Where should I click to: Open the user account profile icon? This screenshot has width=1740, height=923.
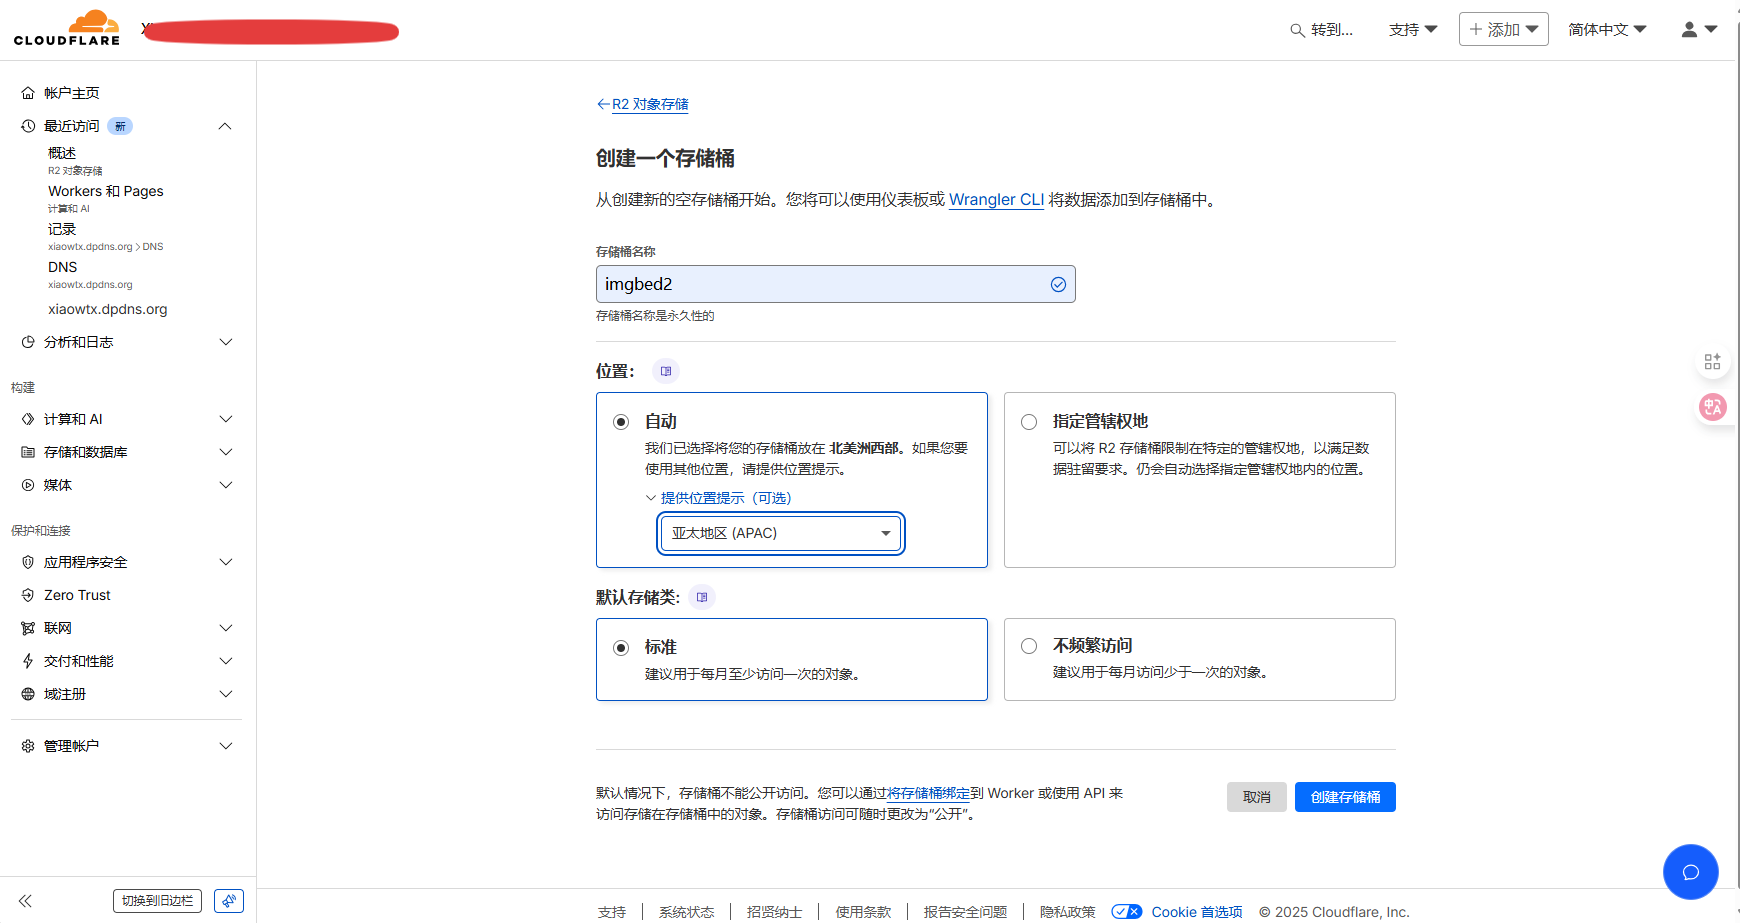coord(1689,30)
